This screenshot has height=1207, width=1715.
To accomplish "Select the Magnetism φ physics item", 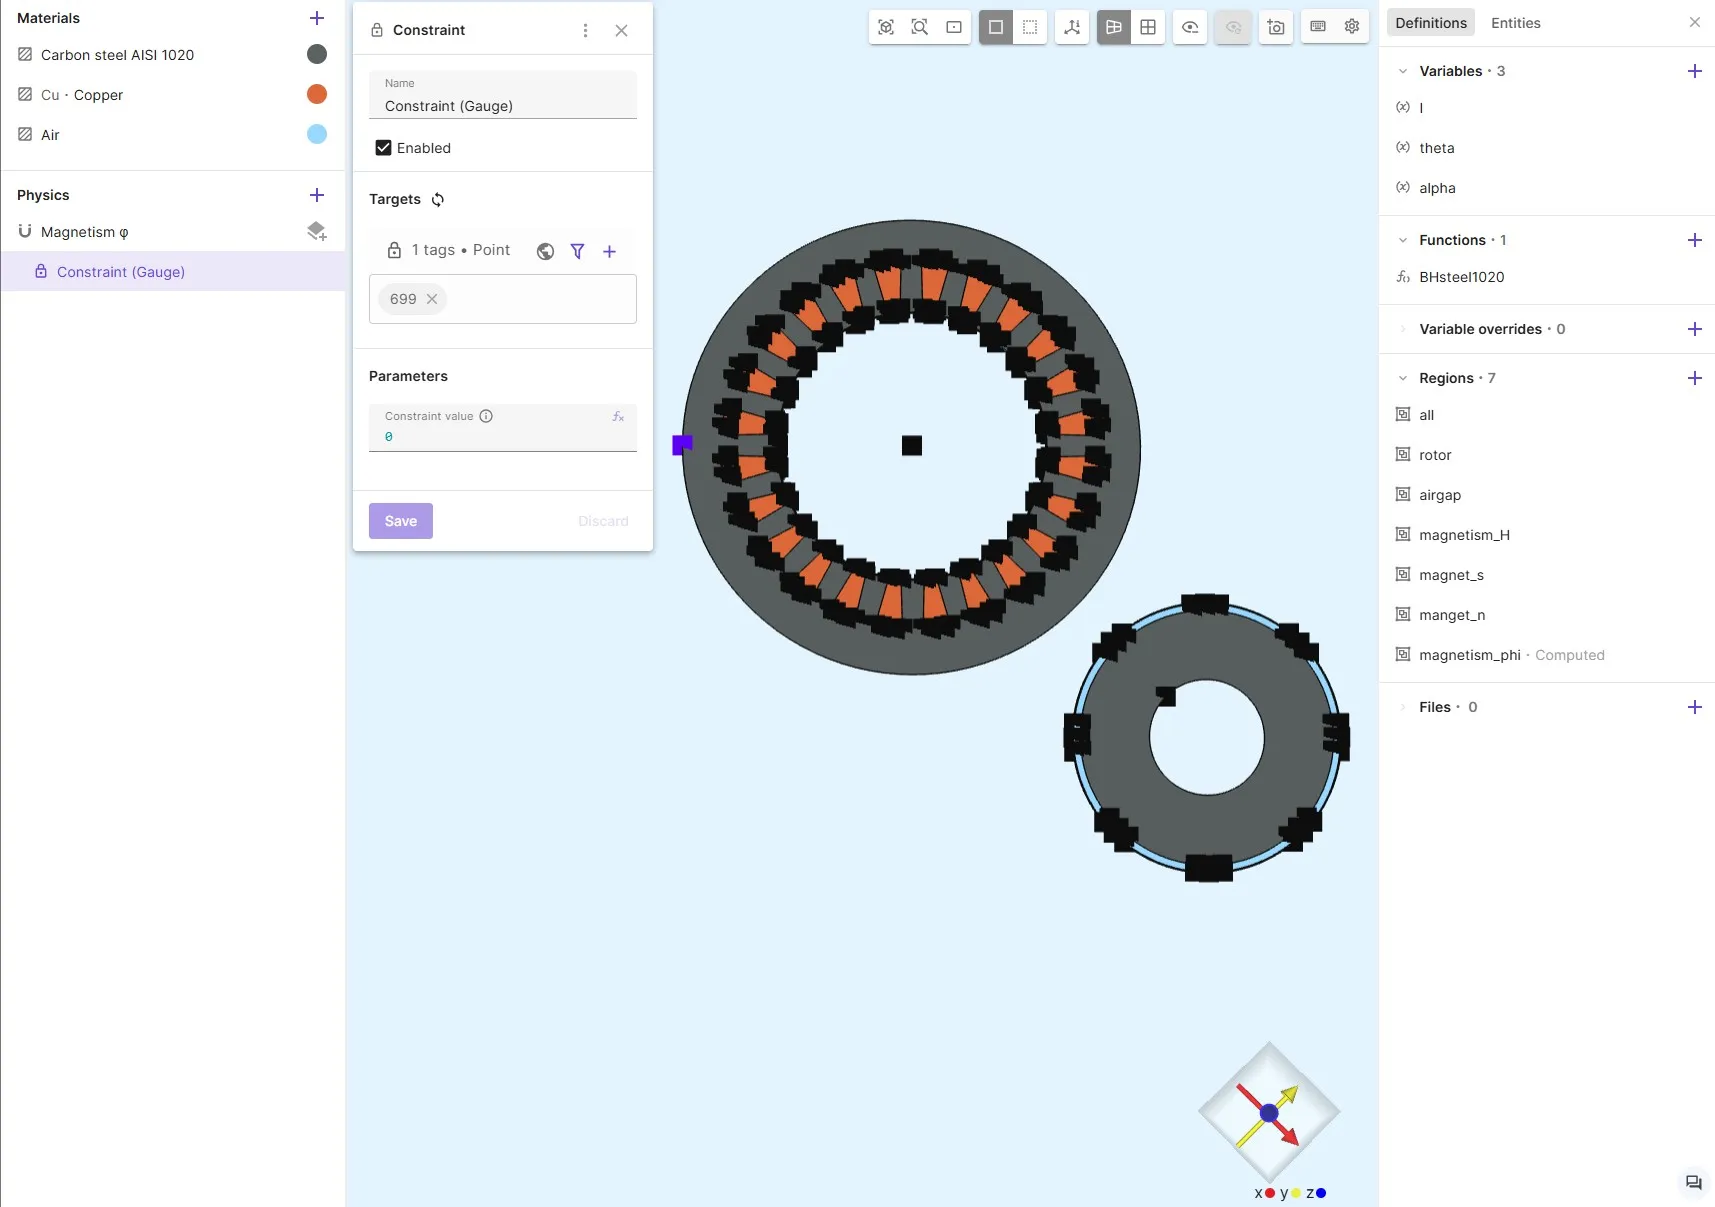I will coord(85,232).
